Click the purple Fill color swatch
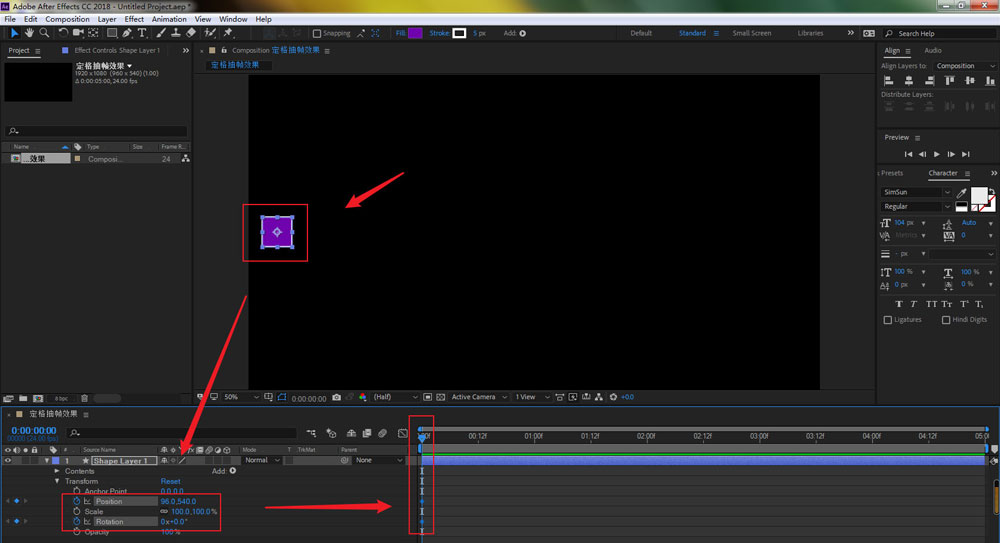Image resolution: width=1000 pixels, height=543 pixels. coord(415,33)
